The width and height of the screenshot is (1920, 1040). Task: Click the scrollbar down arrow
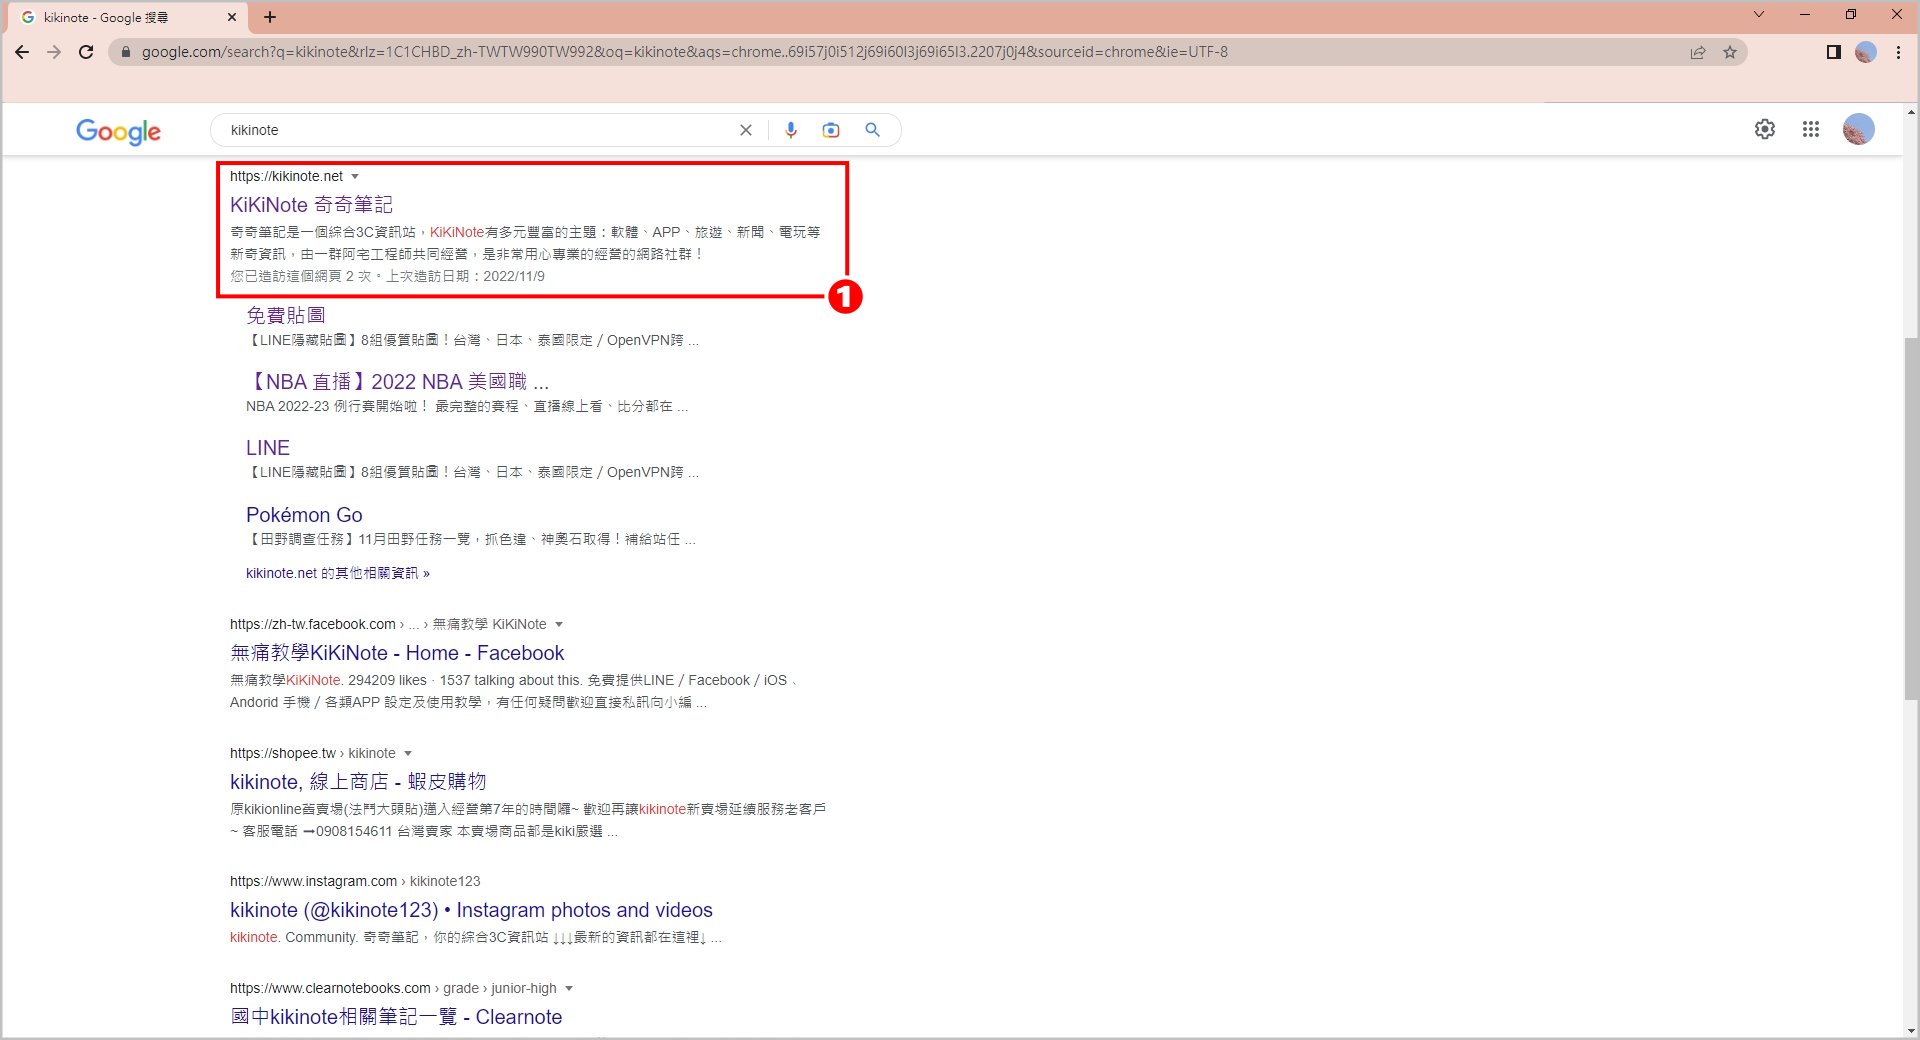1911,1031
